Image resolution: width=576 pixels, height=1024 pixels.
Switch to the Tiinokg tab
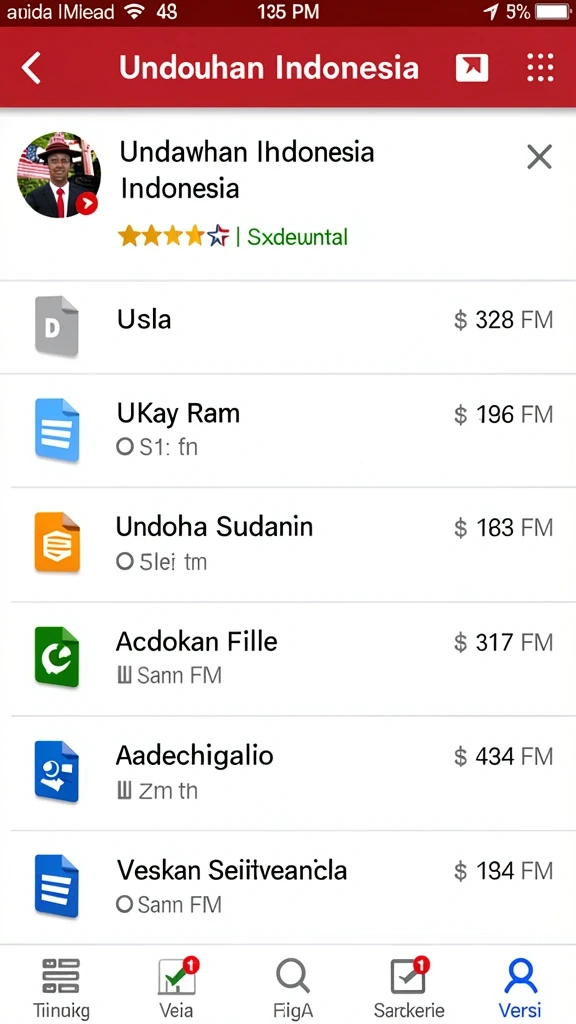[x=61, y=986]
